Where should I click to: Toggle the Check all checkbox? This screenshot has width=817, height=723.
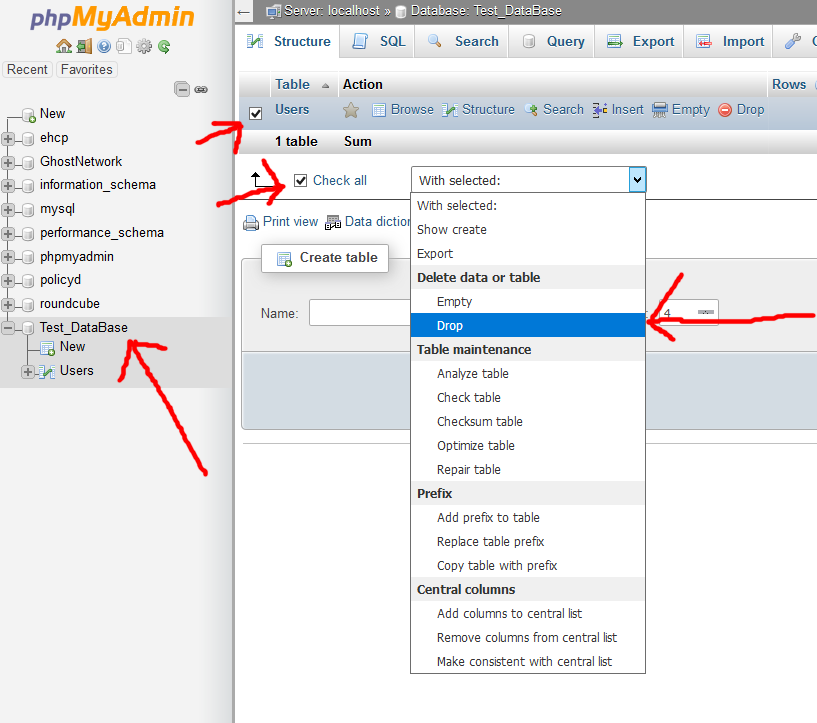point(301,181)
